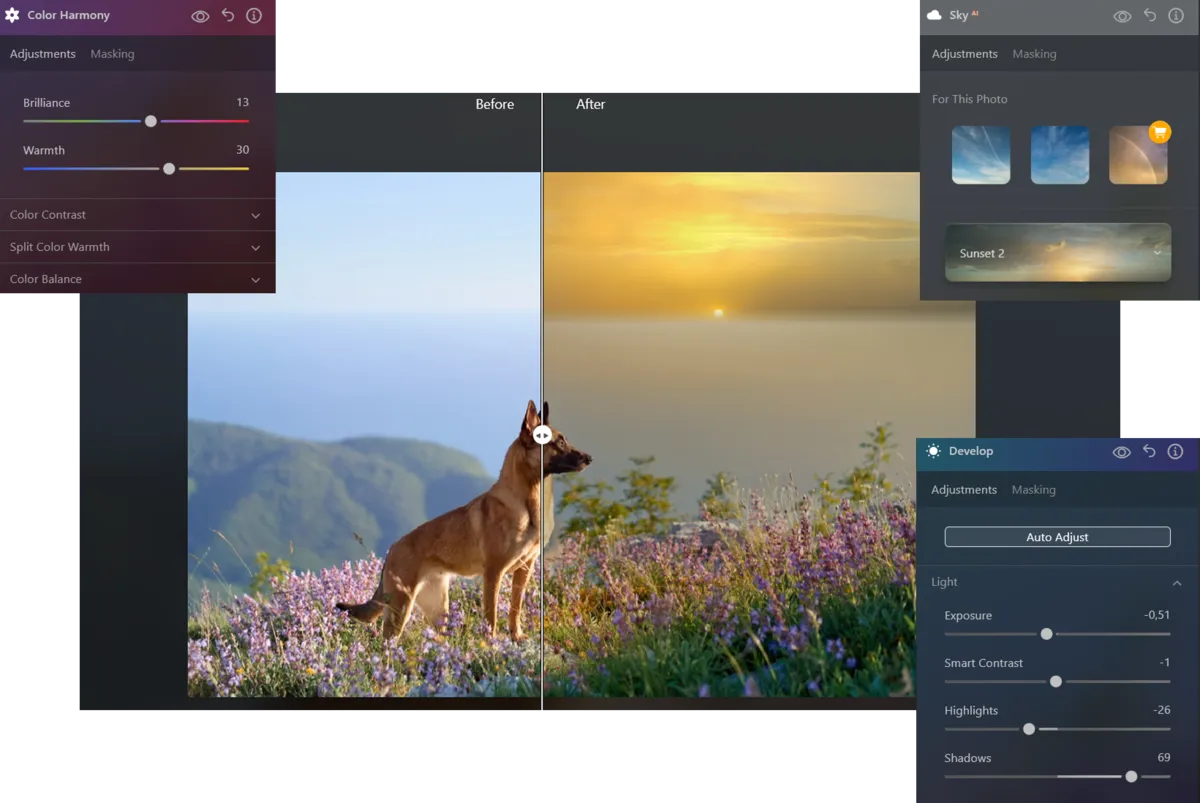Click the Auto Adjust button
1200x803 pixels.
(1056, 536)
